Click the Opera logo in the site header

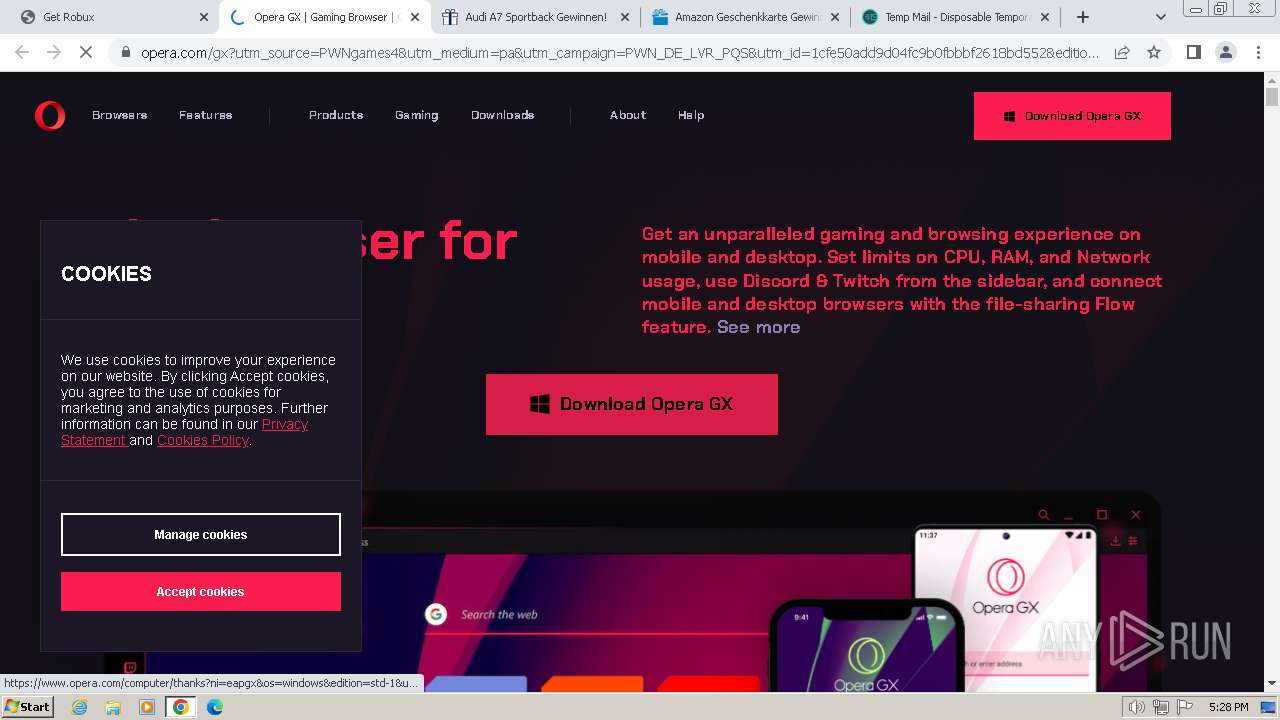tap(49, 116)
